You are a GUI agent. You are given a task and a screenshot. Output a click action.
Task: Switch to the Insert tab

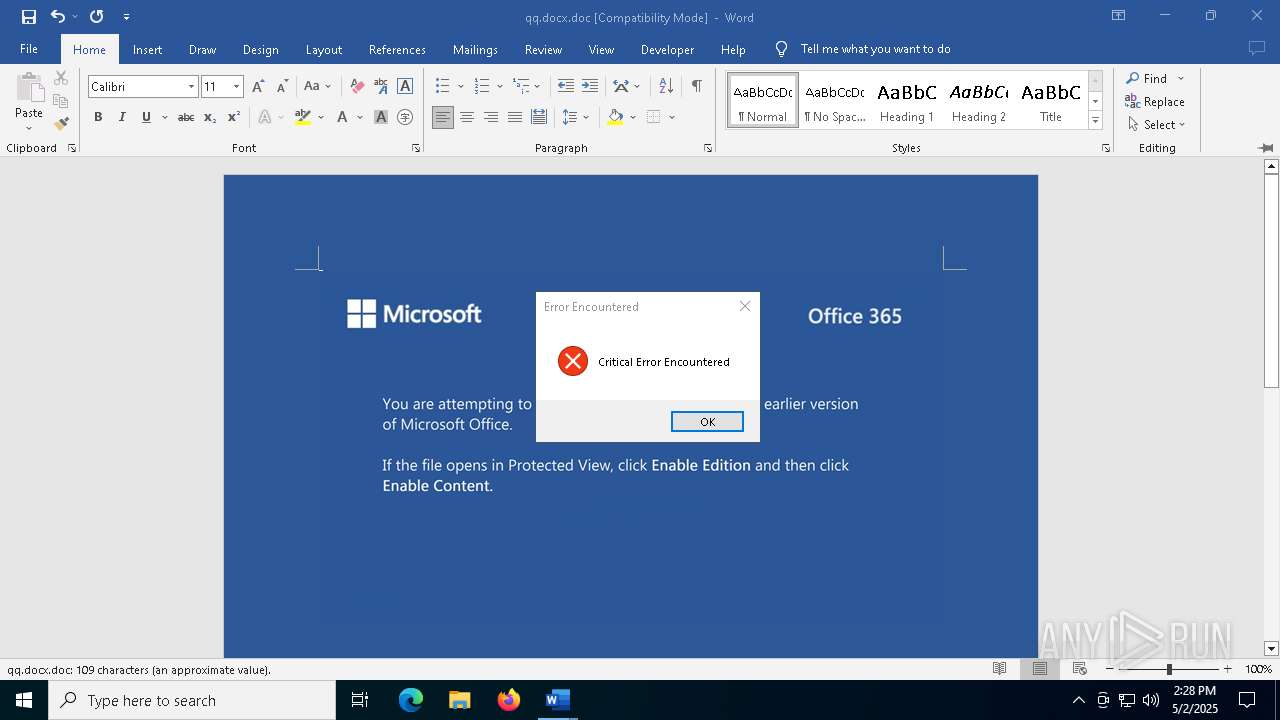pyautogui.click(x=147, y=49)
